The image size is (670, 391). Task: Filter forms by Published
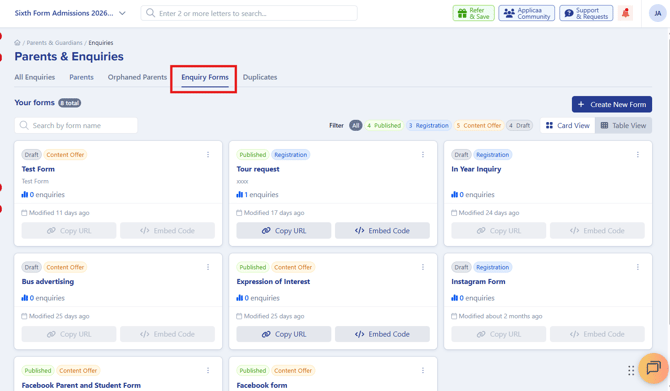384,126
